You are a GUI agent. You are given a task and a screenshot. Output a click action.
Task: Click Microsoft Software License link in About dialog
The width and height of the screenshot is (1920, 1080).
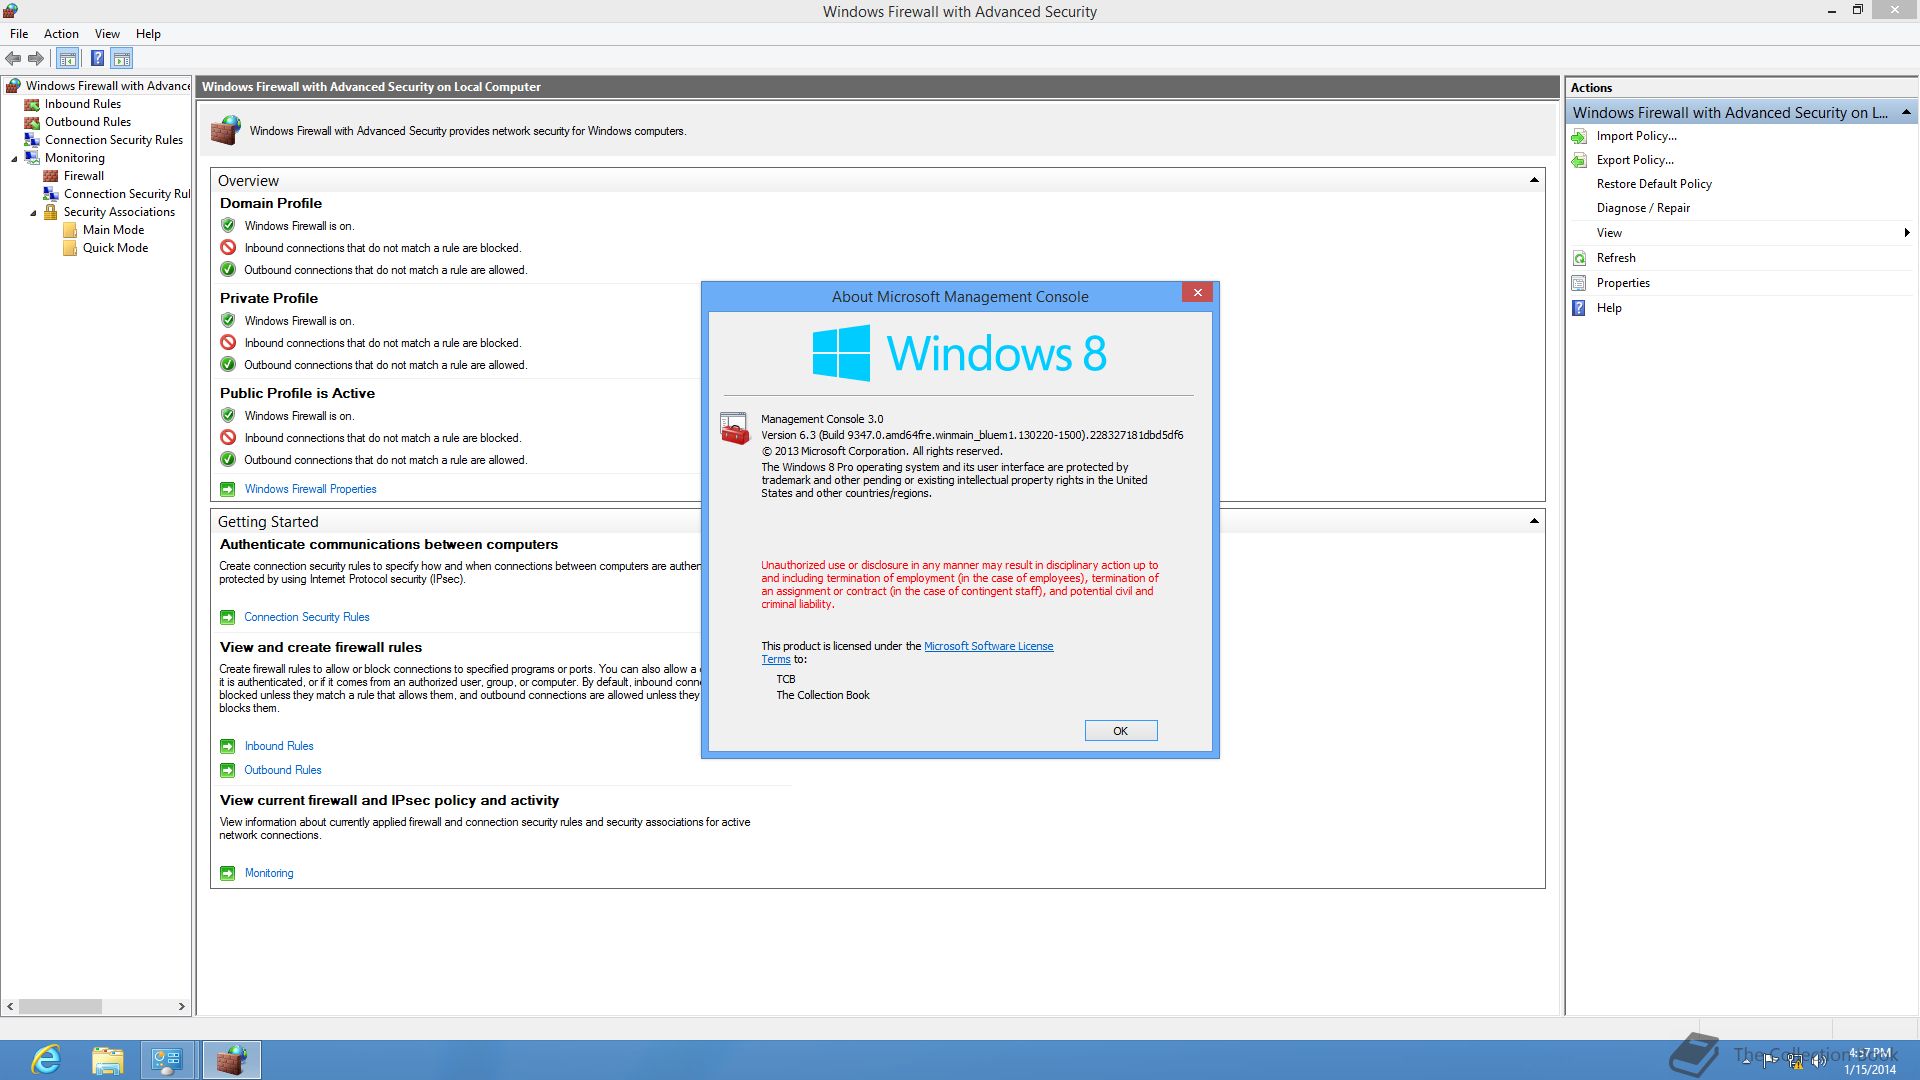coord(988,646)
